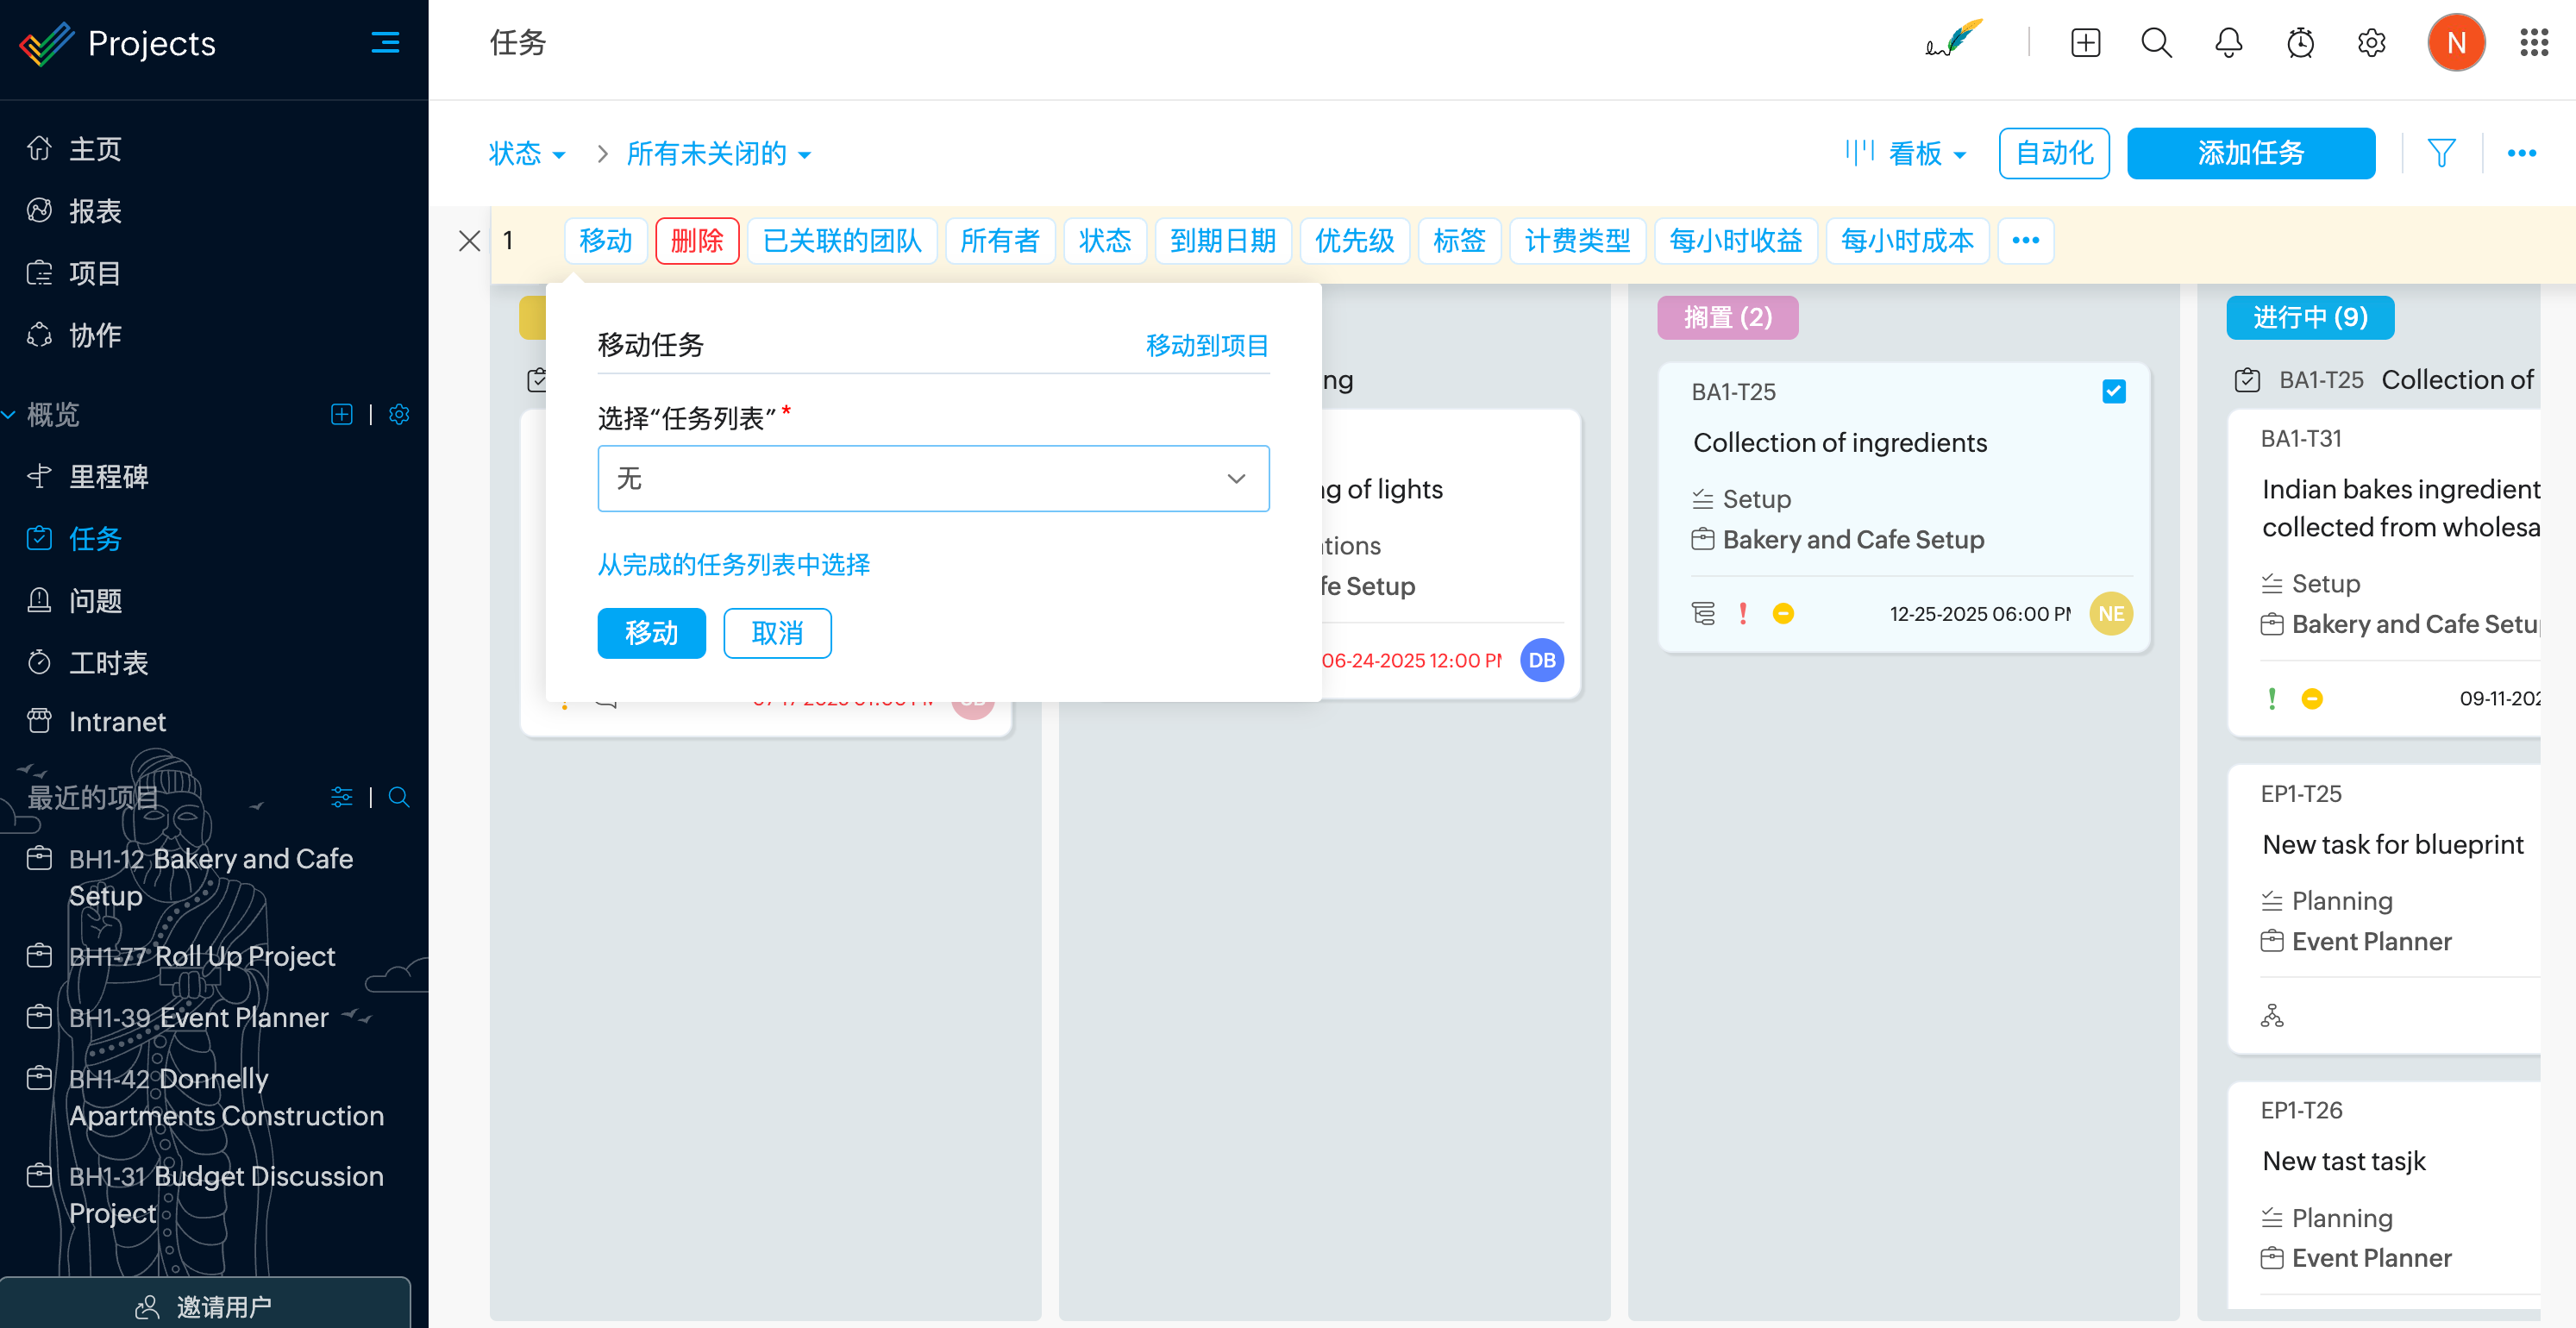The width and height of the screenshot is (2576, 1328).
Task: Open the apps grid launcher icon
Action: (x=2533, y=43)
